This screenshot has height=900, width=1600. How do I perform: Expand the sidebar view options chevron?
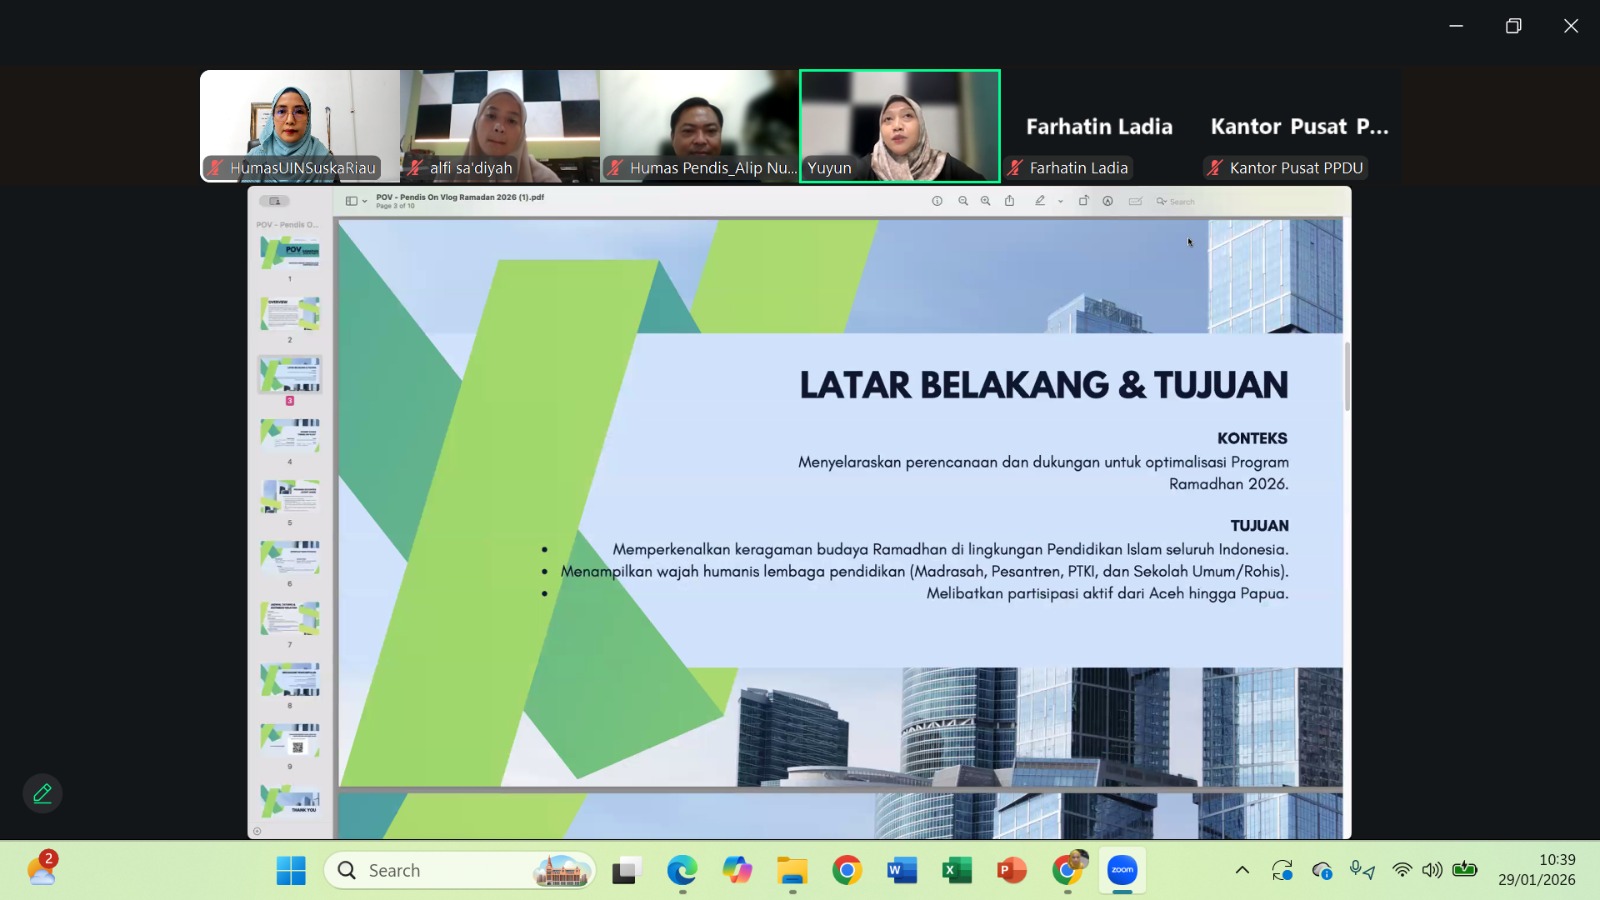point(365,202)
